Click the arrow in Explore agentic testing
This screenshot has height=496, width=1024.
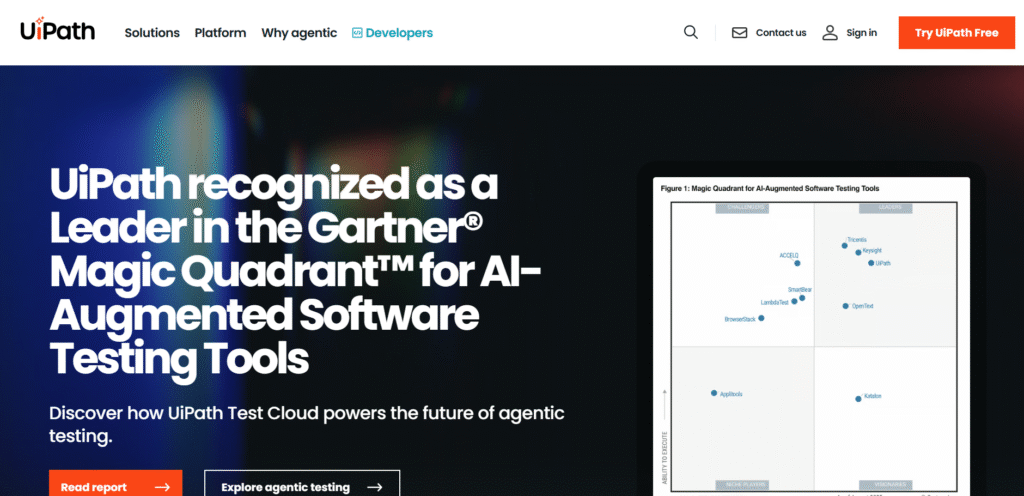coord(375,488)
